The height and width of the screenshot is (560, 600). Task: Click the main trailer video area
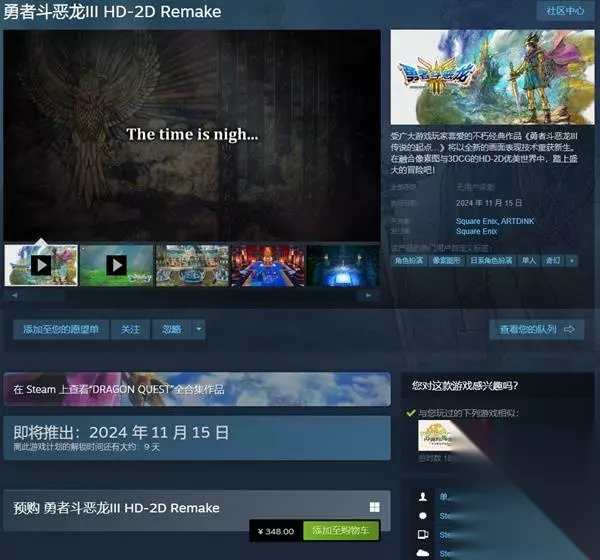192,136
